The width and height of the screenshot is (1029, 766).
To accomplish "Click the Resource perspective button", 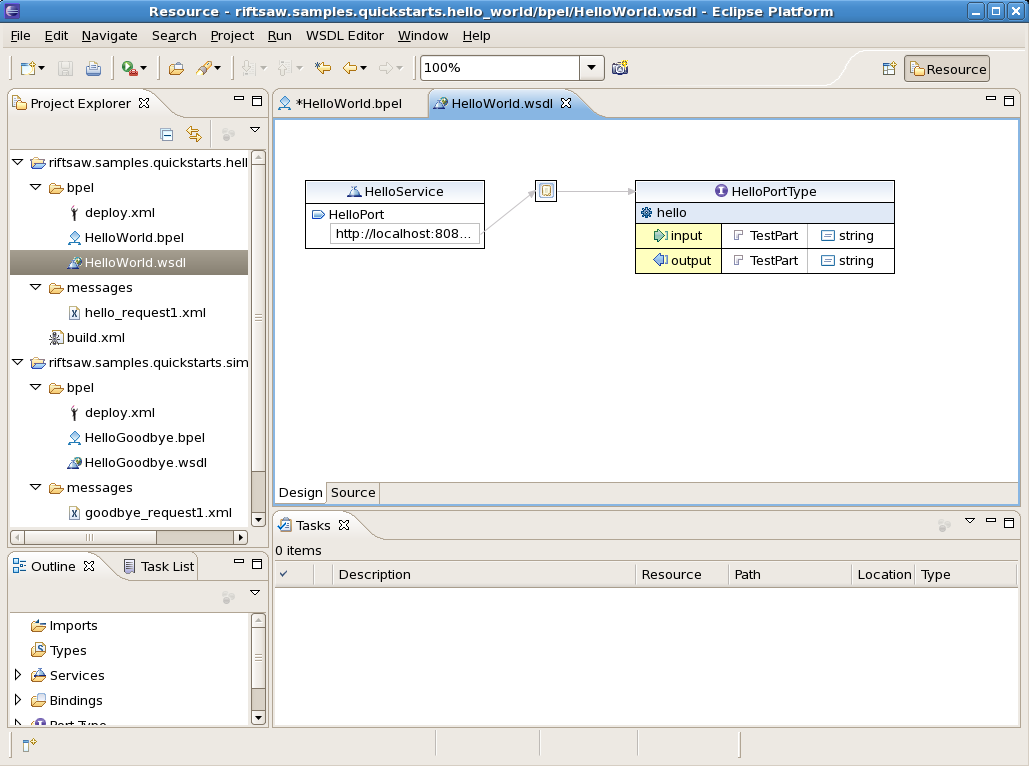I will coord(946,69).
